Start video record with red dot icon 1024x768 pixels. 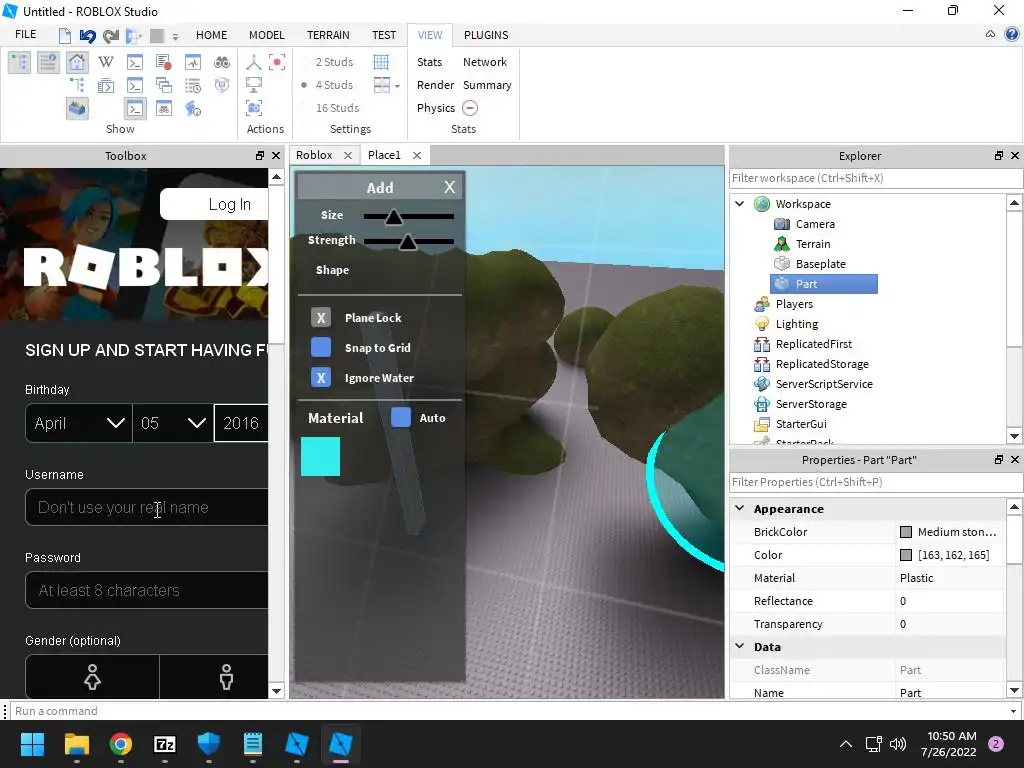tap(277, 62)
